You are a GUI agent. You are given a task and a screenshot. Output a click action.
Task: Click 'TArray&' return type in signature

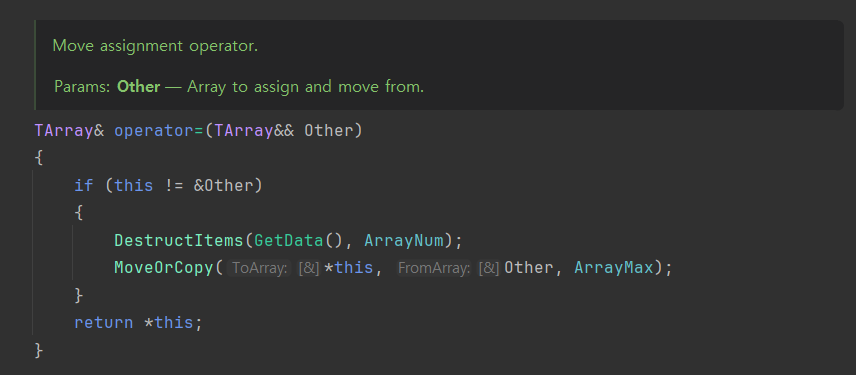click(69, 131)
